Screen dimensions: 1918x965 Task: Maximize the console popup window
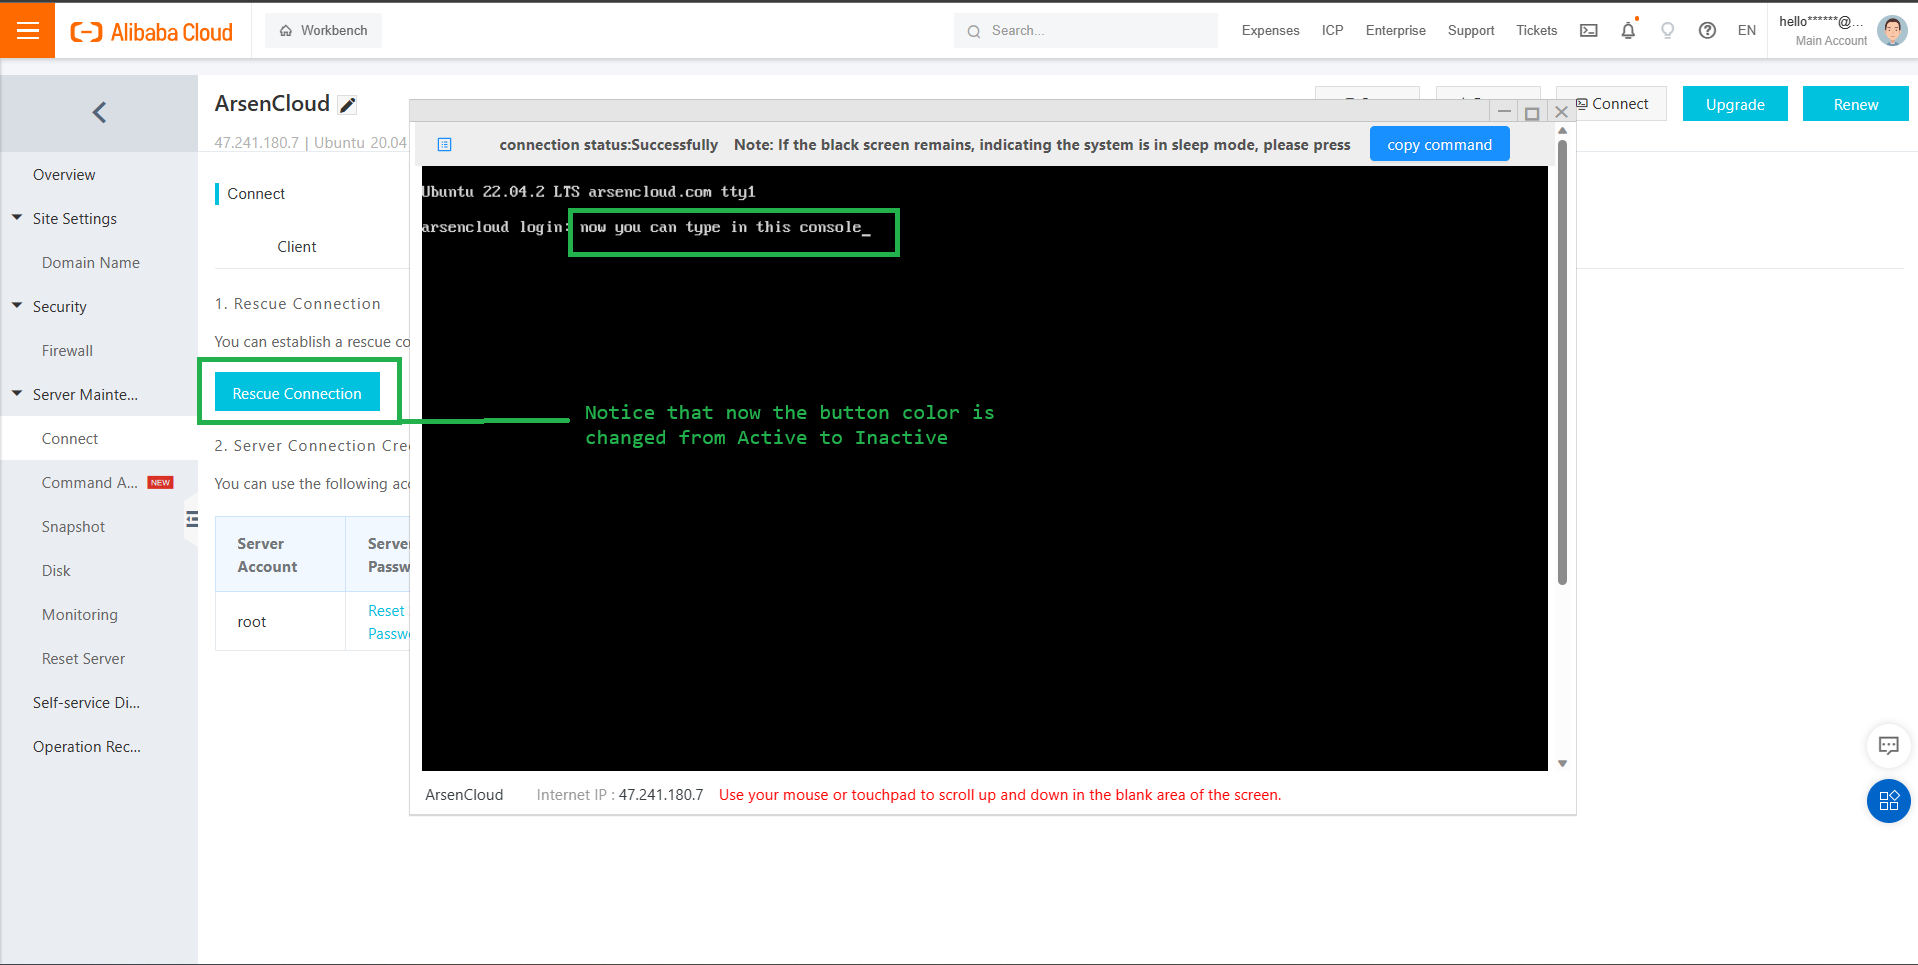(x=1532, y=113)
